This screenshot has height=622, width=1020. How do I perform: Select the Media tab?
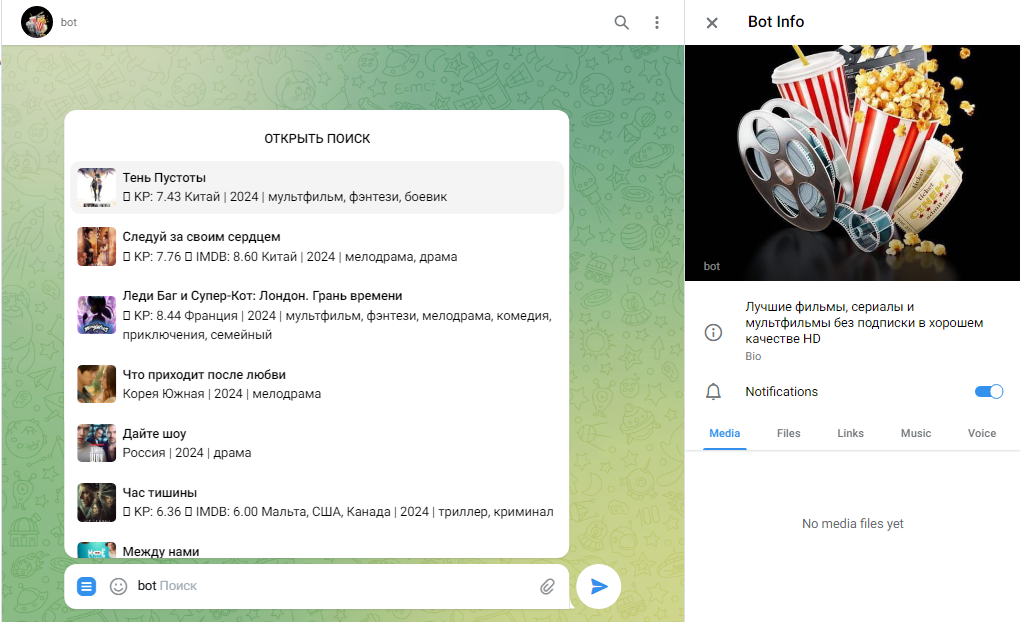click(x=724, y=433)
